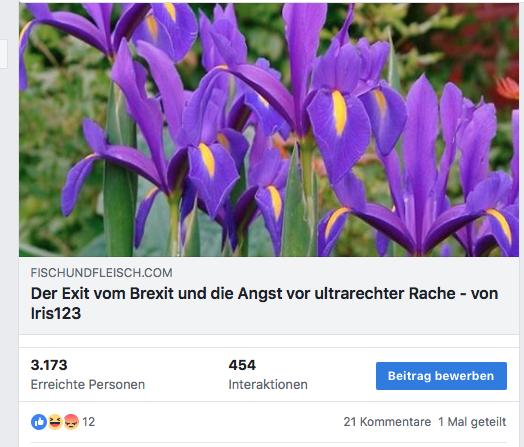The height and width of the screenshot is (447, 524).
Task: Click the Iris123 author name in headline
Action: pyautogui.click(x=56, y=313)
